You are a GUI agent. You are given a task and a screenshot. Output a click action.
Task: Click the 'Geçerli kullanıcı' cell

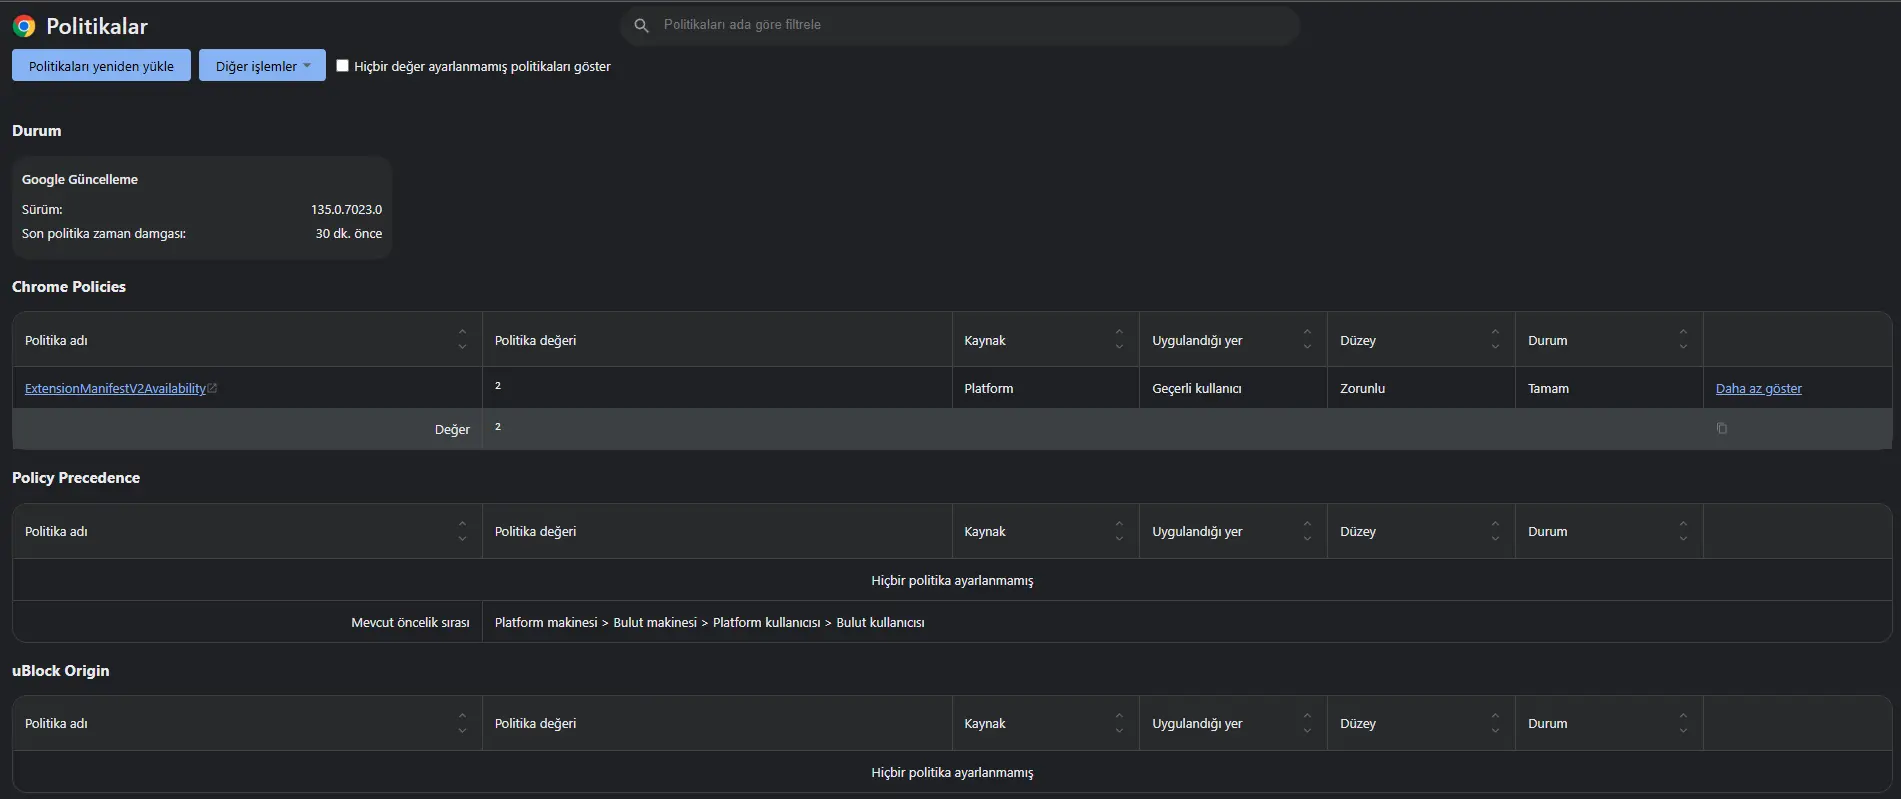click(x=1197, y=389)
